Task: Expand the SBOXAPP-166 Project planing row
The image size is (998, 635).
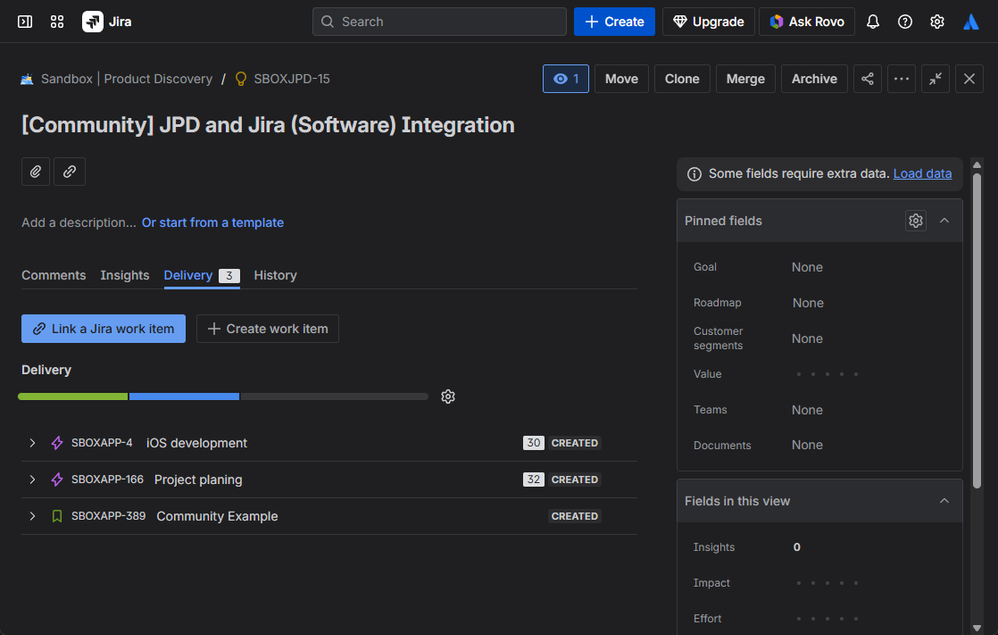Action: (x=32, y=480)
